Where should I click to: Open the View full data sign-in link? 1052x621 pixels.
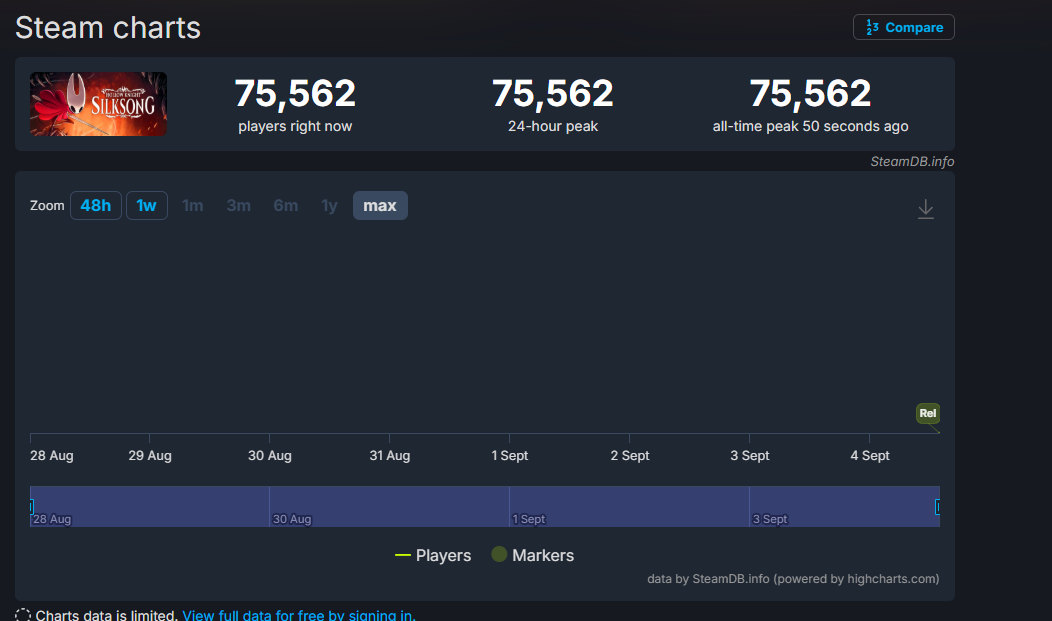298,615
